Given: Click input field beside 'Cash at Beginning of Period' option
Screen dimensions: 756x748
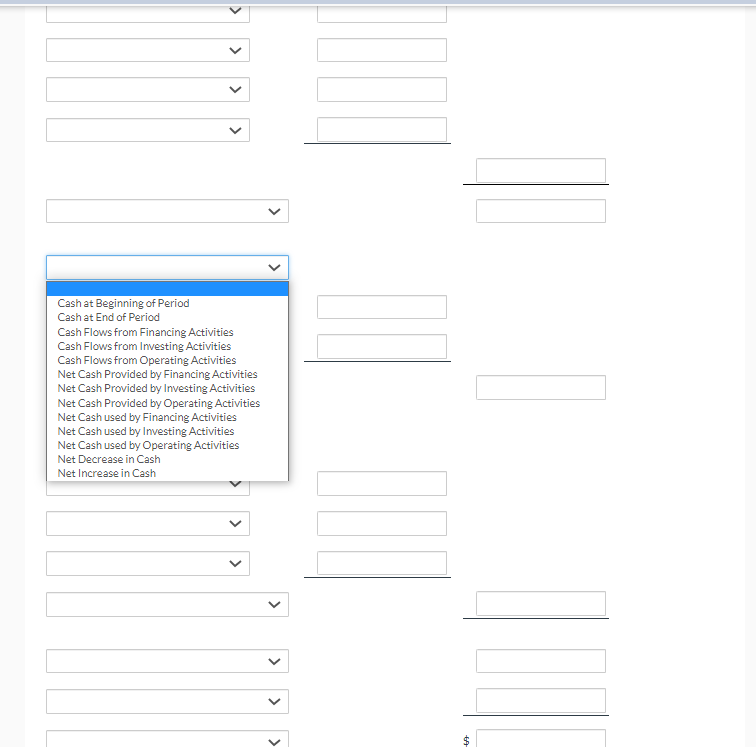Looking at the screenshot, I should [x=382, y=307].
